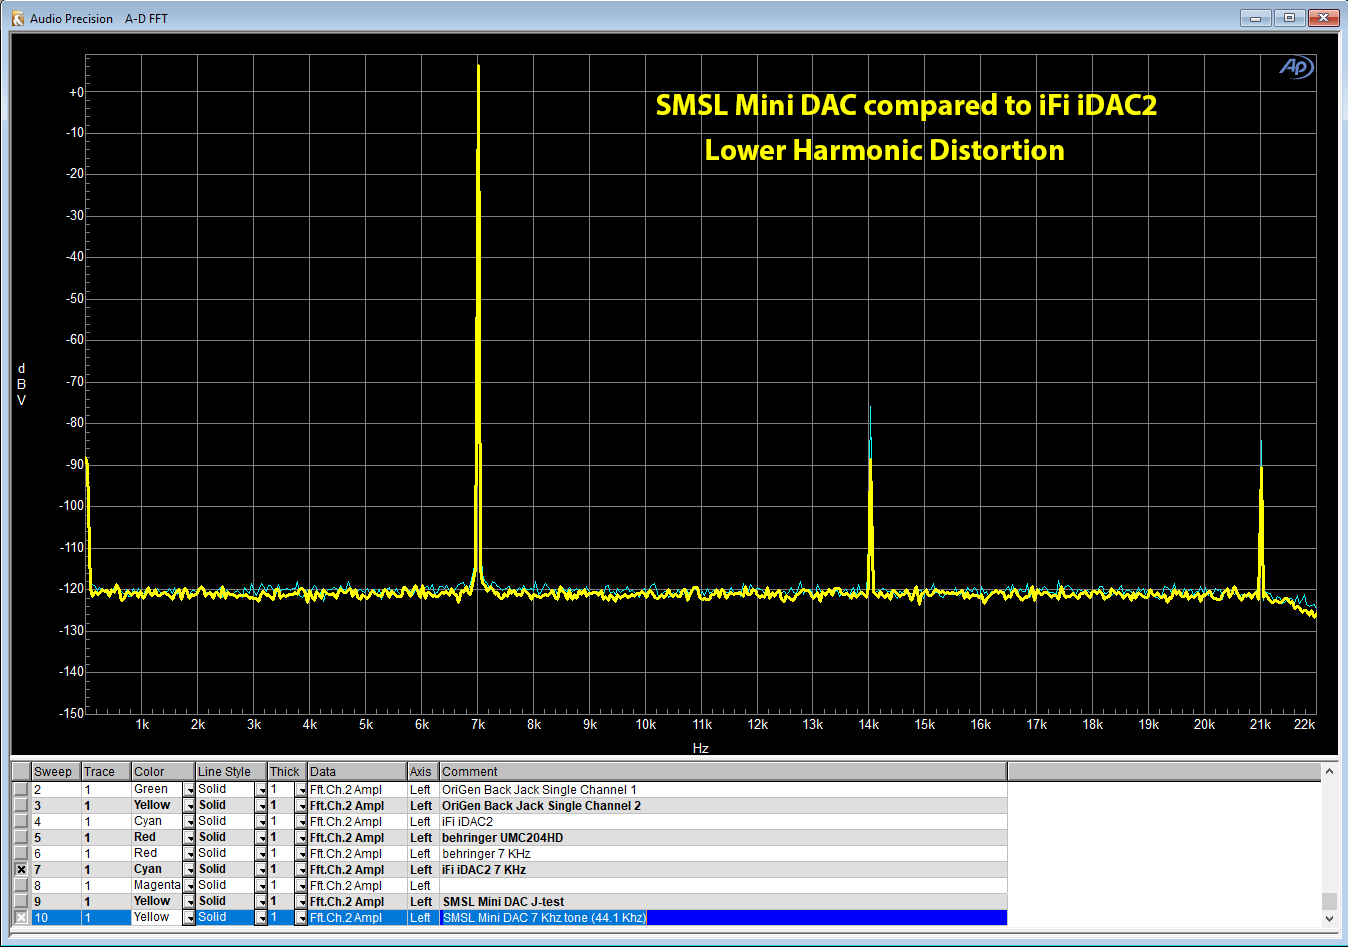The image size is (1348, 947).
Task: Select the Fft.Ch.2 Ampl data cell for sweep 10
Action: pyautogui.click(x=357, y=918)
